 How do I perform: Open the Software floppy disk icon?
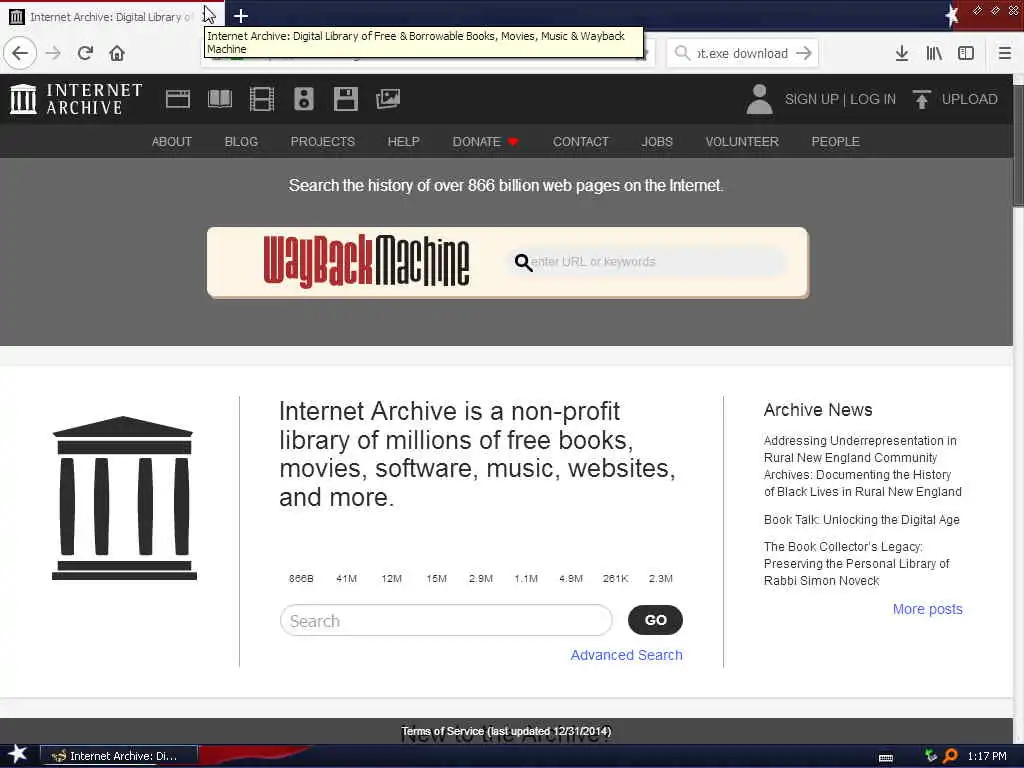pos(345,99)
